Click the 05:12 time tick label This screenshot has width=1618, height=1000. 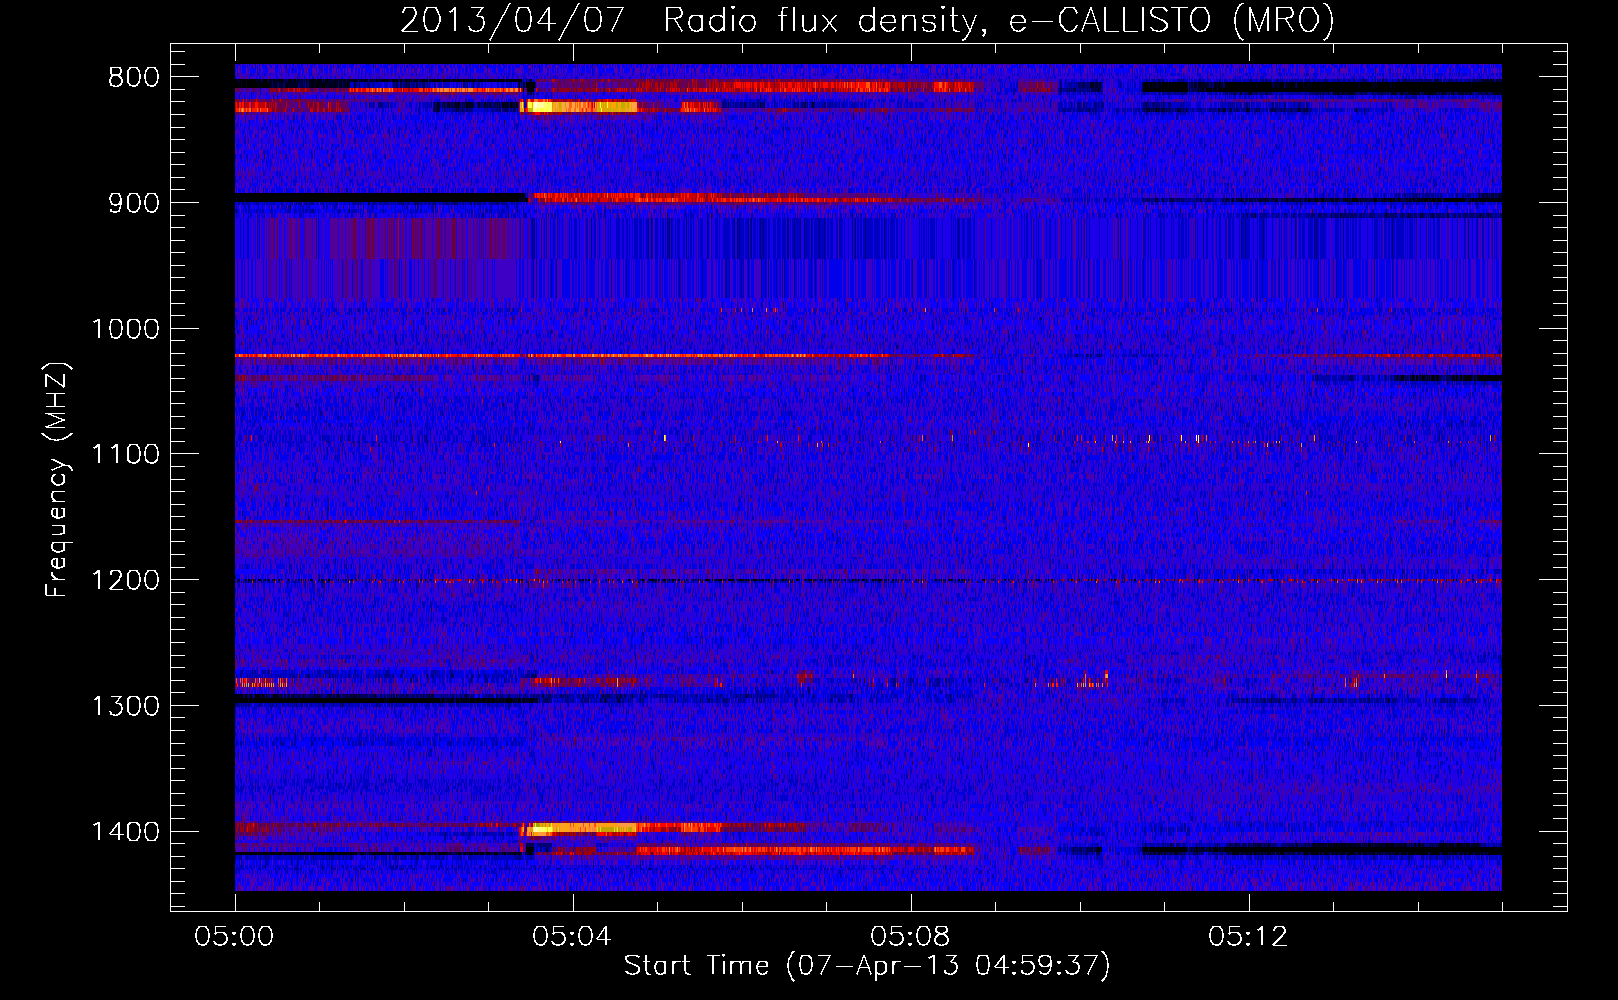(x=1248, y=937)
